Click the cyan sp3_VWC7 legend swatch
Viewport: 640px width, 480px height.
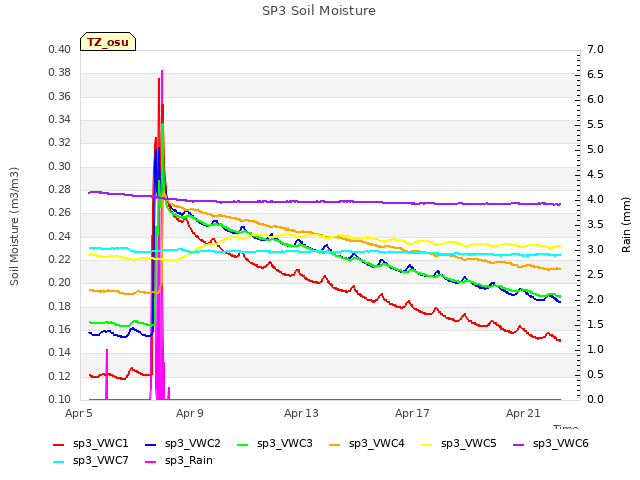tap(59, 462)
